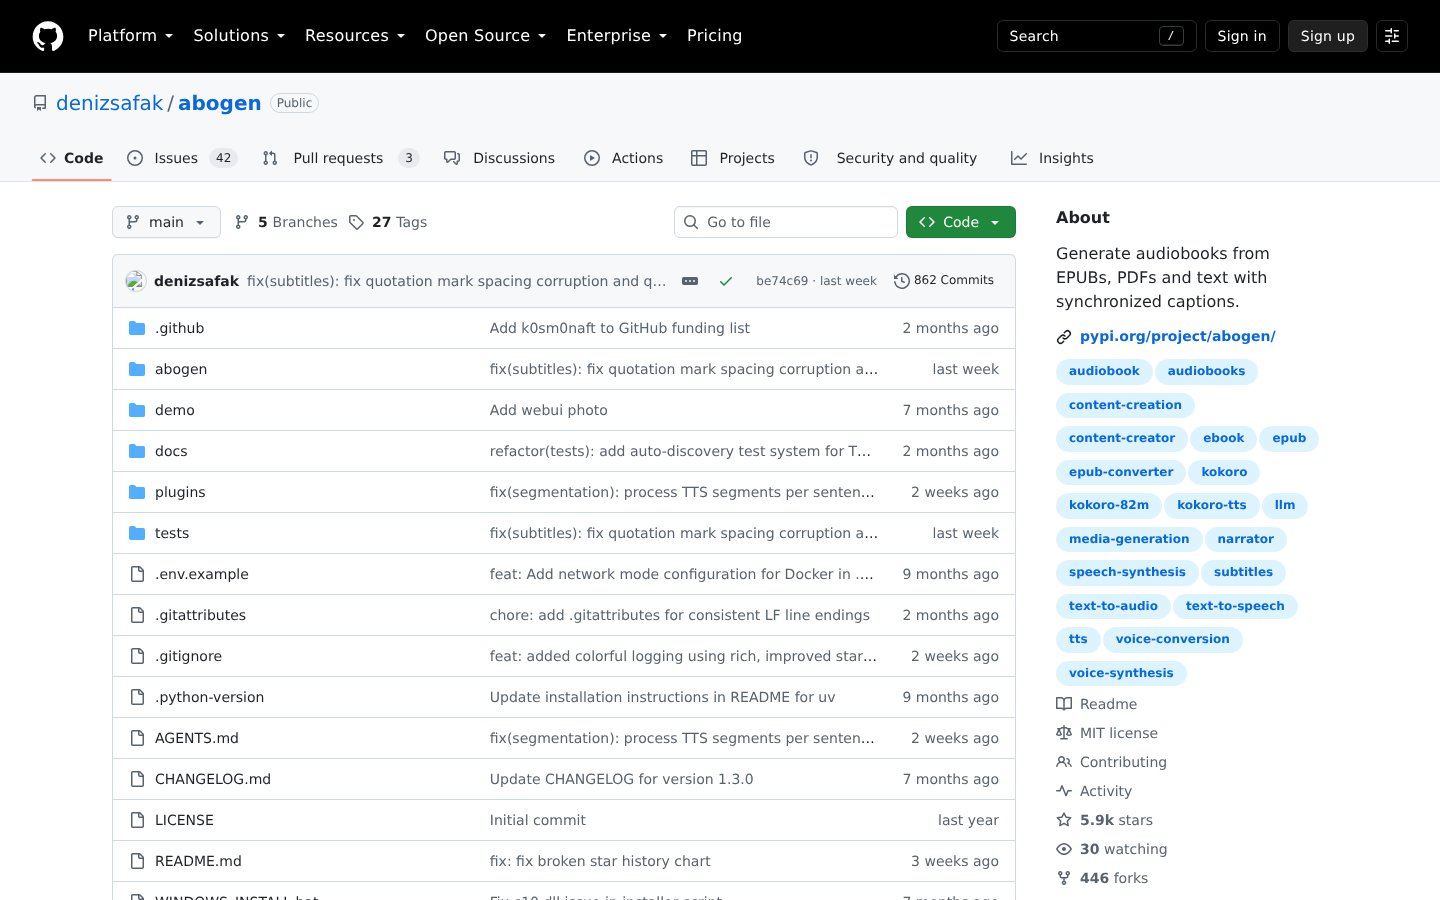Expand the commit message ellipsis icon
The image size is (1440, 900).
click(x=690, y=281)
